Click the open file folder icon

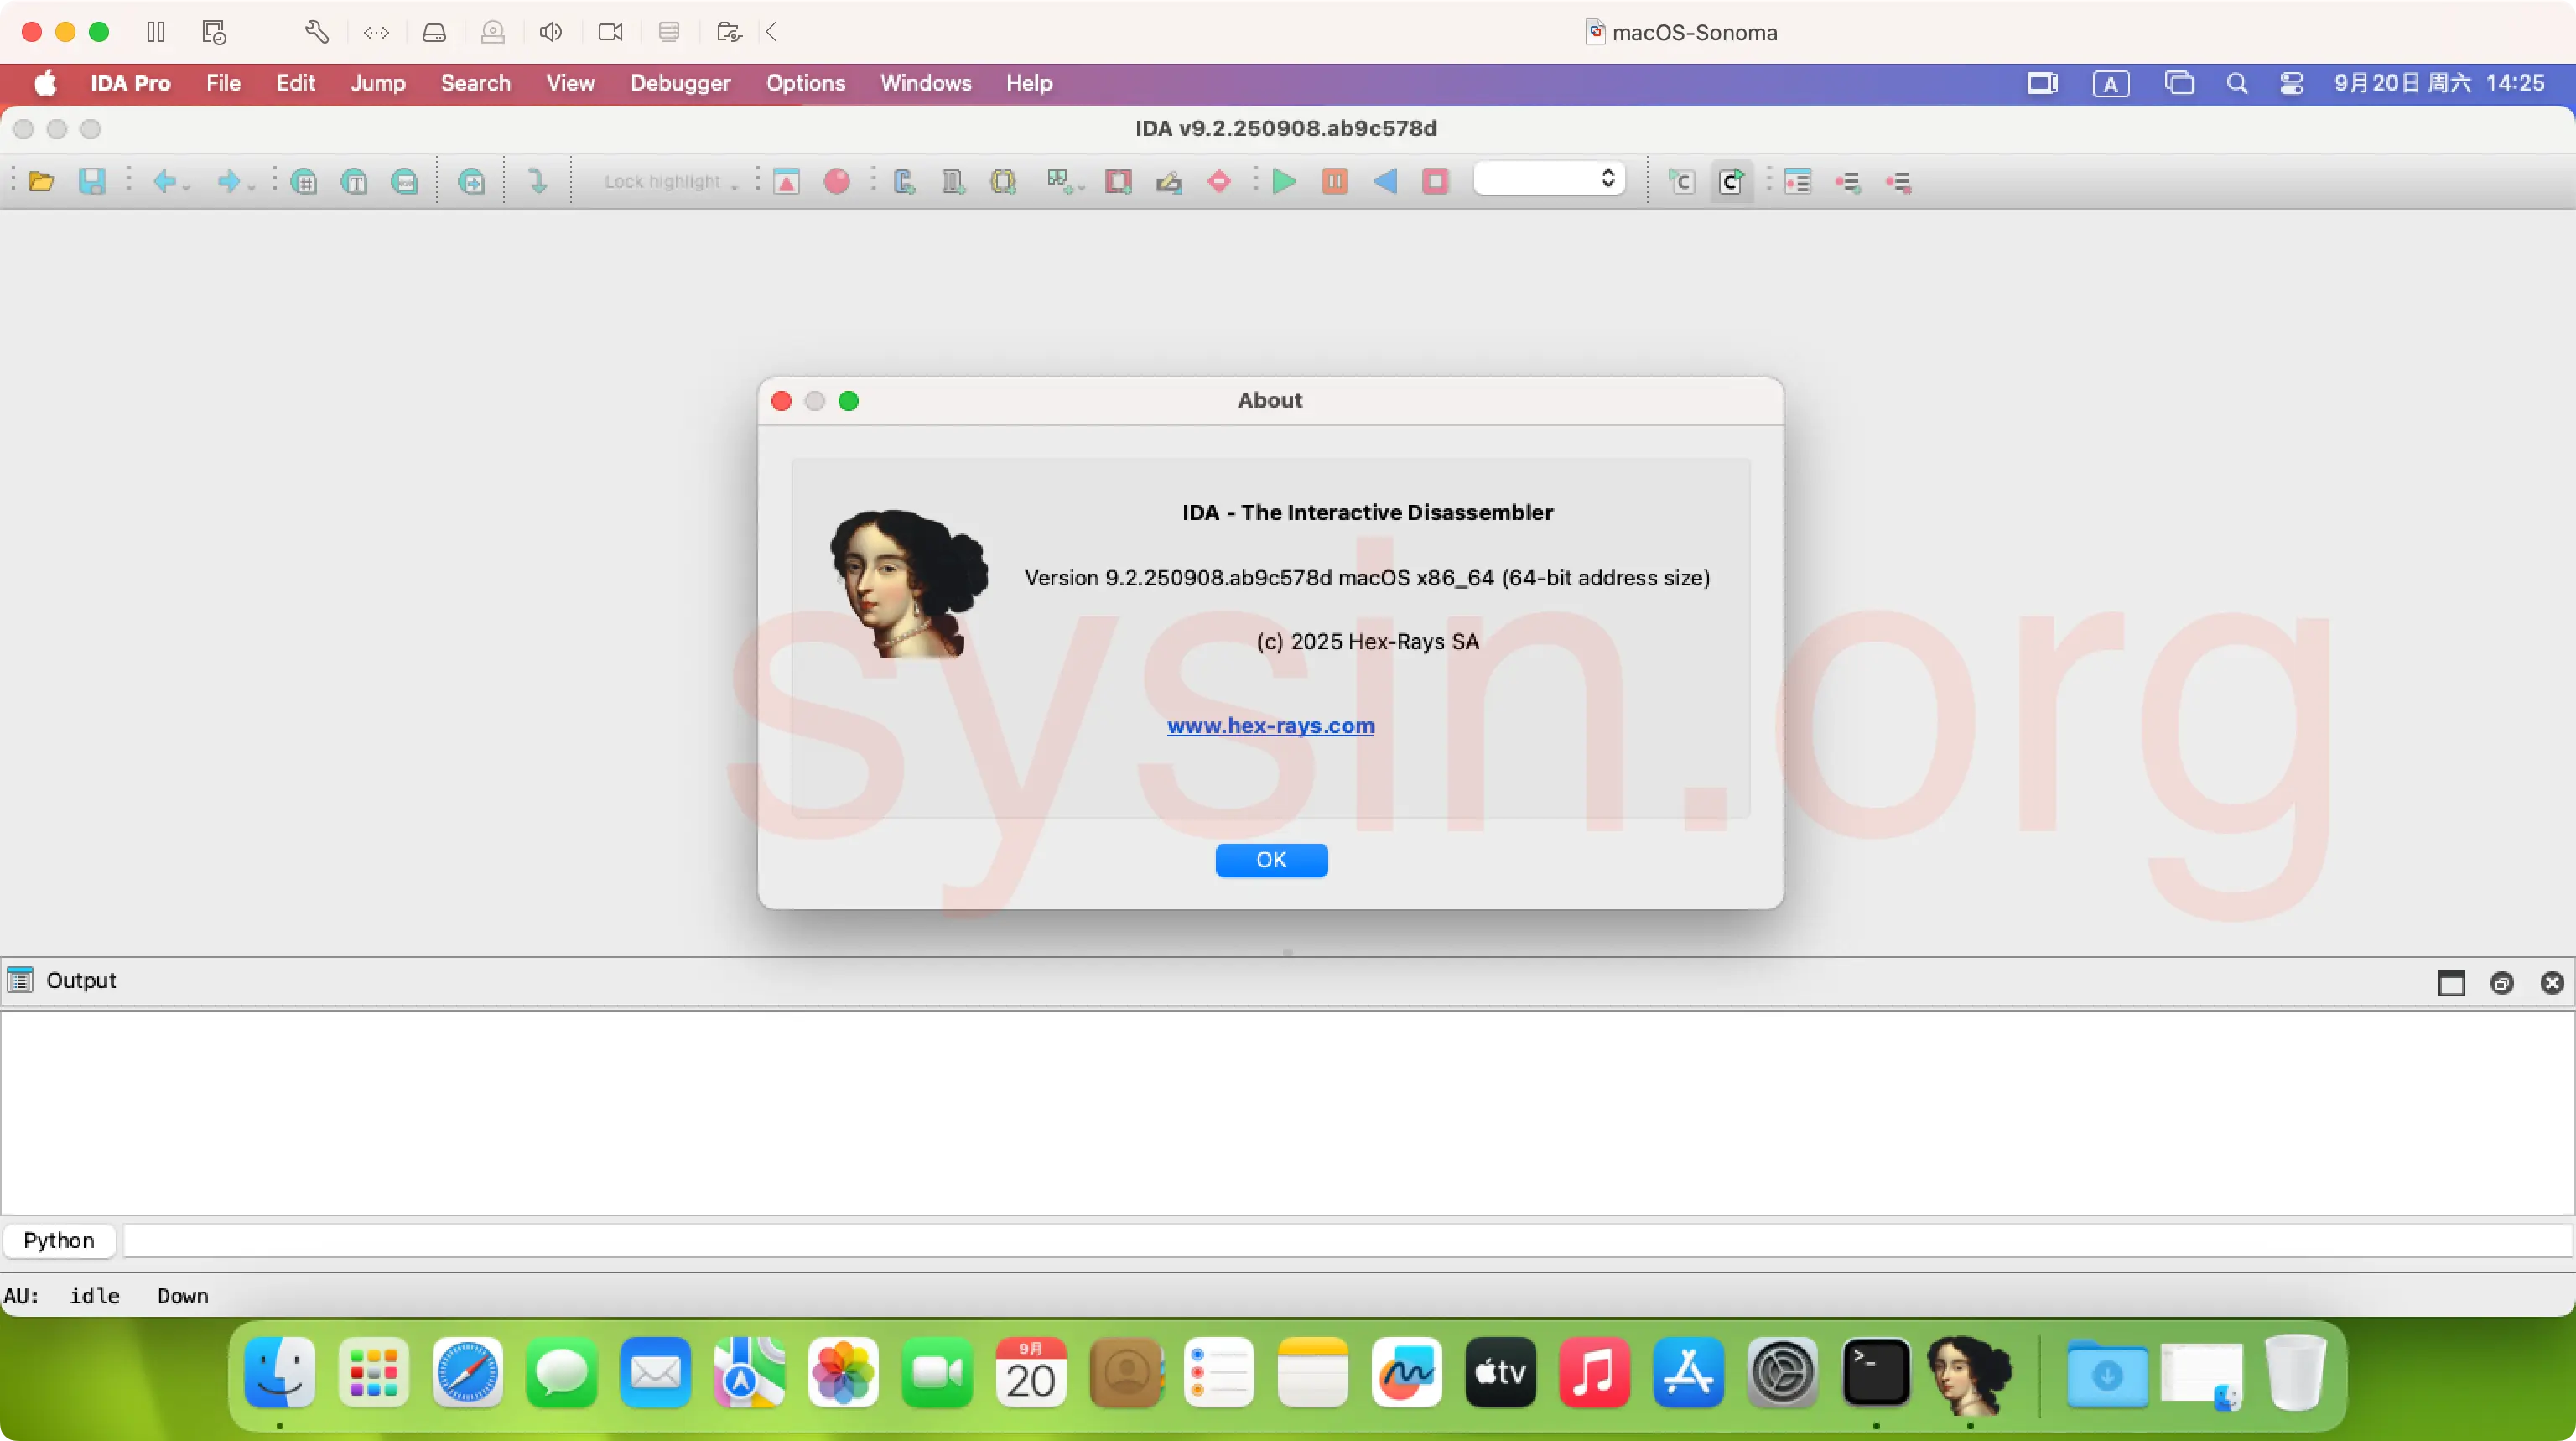[x=41, y=181]
